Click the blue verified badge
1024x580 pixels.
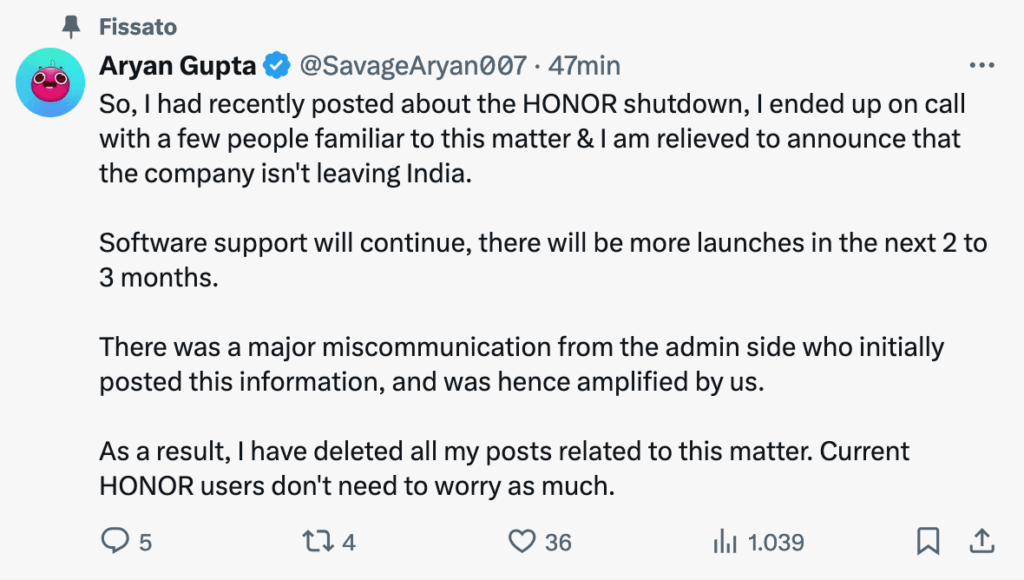pyautogui.click(x=275, y=66)
